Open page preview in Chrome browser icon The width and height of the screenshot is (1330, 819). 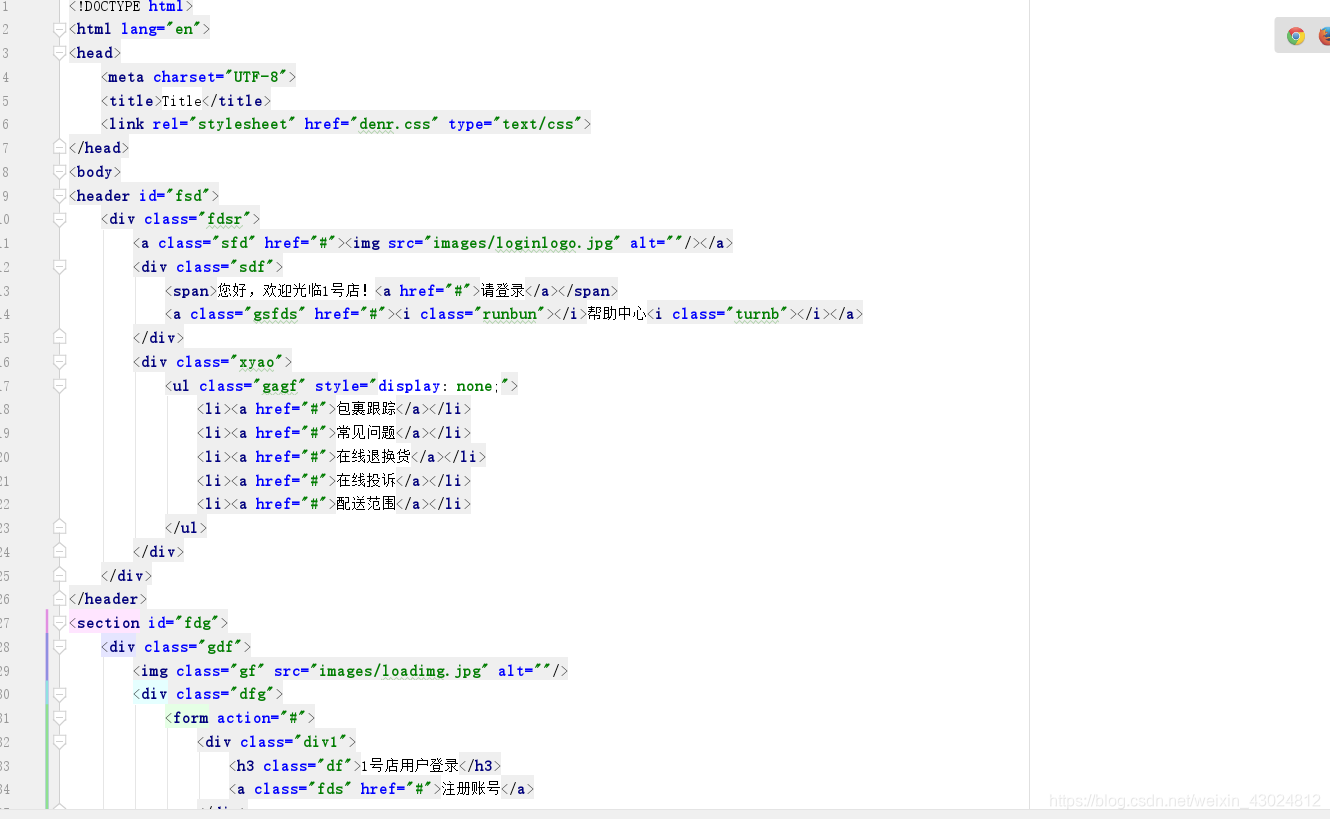(x=1295, y=36)
